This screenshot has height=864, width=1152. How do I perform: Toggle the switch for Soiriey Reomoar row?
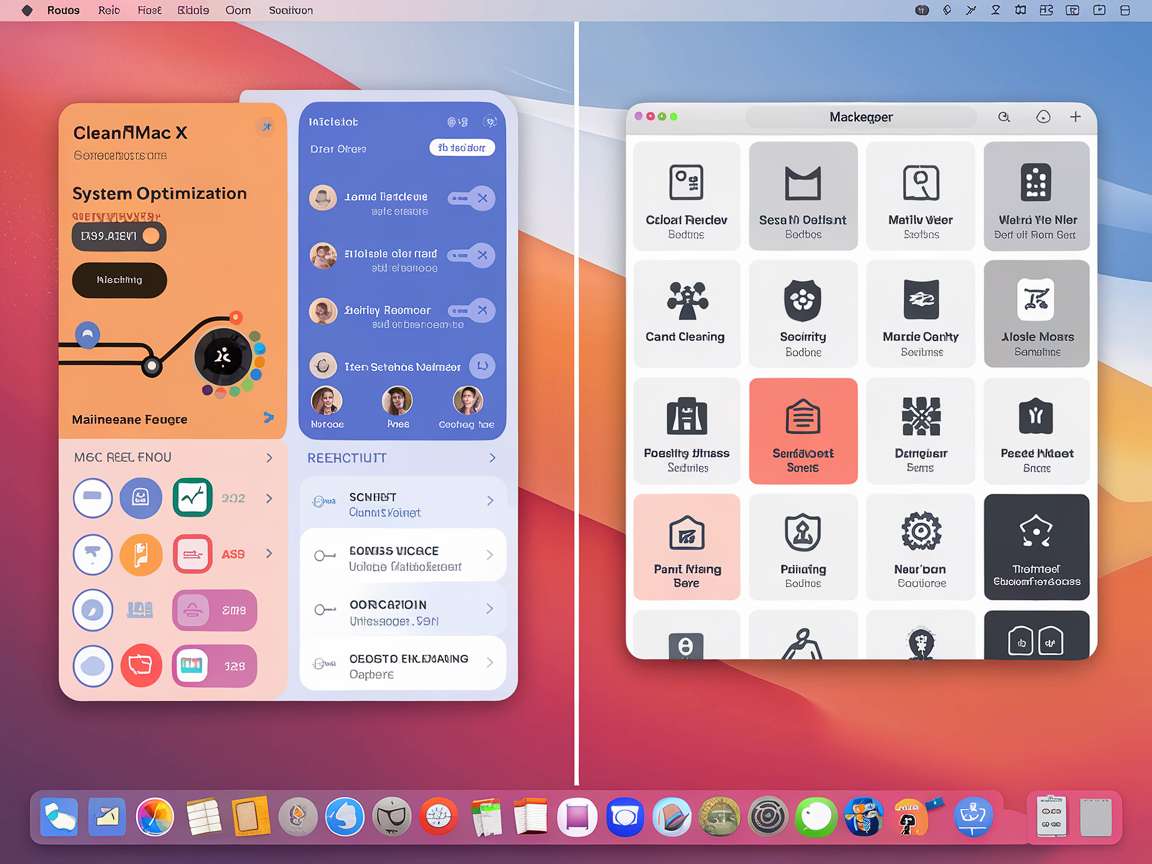(x=471, y=311)
